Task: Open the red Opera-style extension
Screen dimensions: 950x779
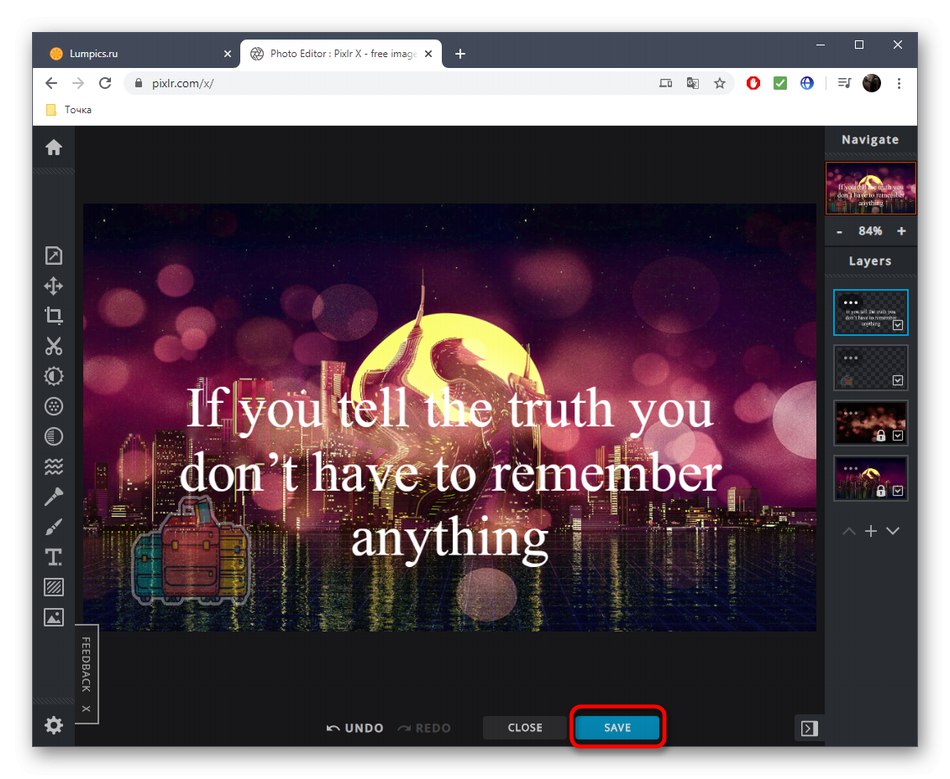Action: tap(753, 83)
